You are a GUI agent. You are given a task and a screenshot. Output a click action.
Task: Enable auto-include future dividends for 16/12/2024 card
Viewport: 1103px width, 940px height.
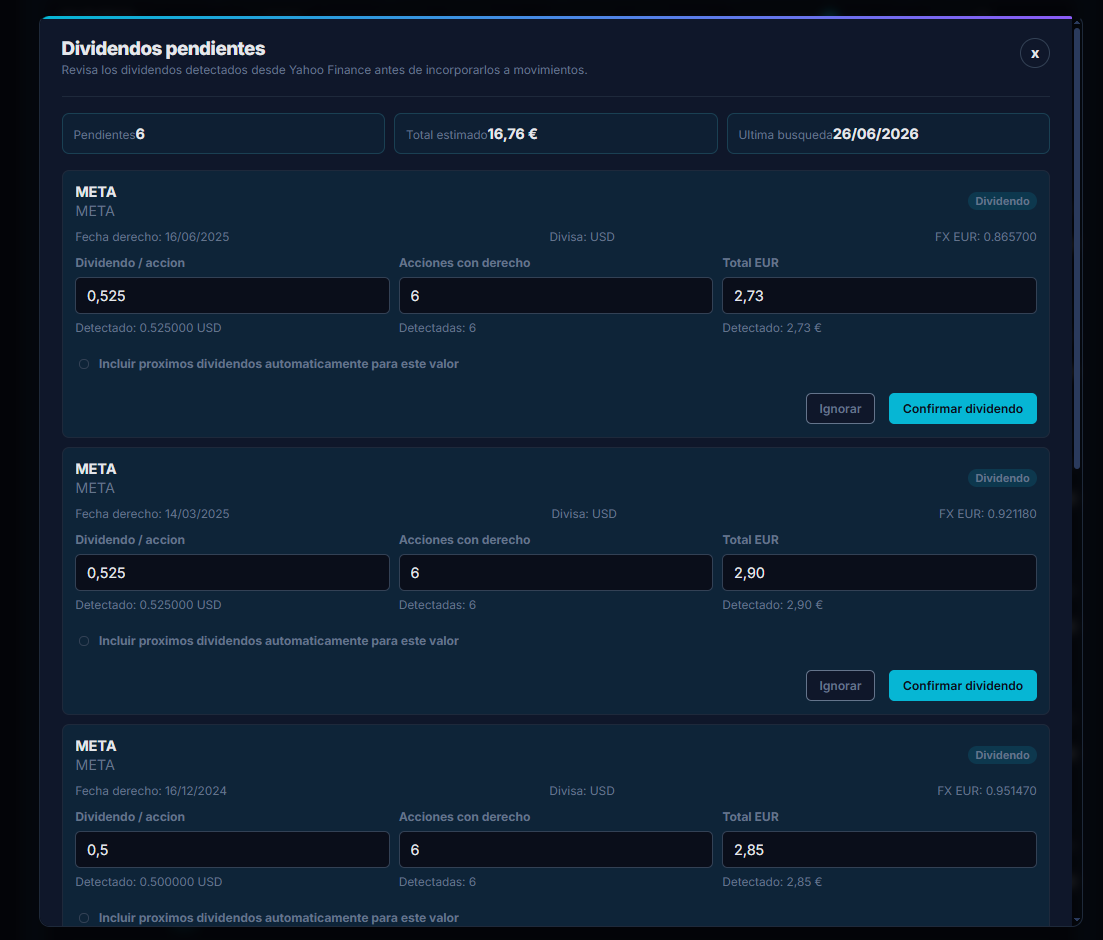tap(84, 918)
